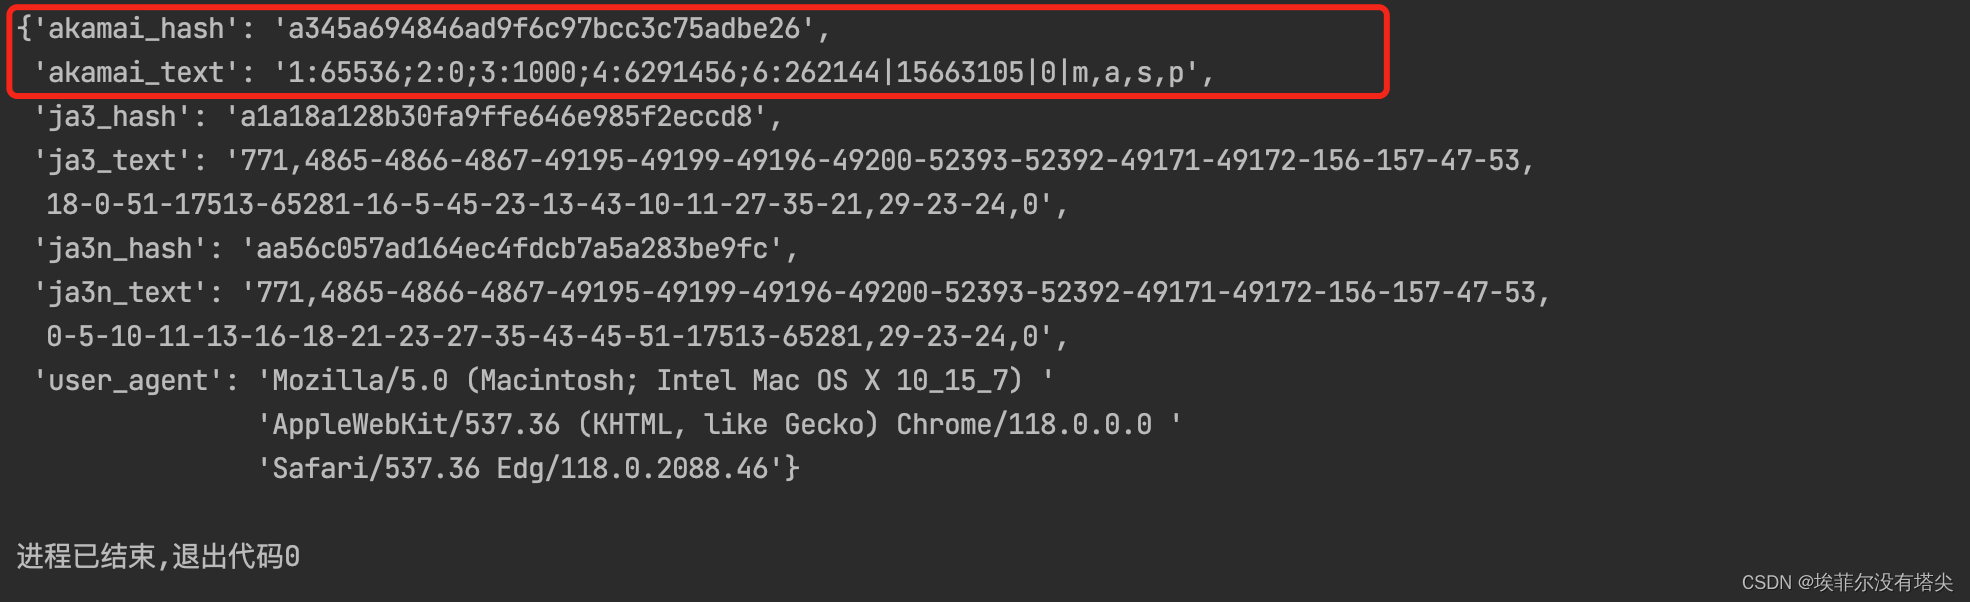
Task: Click the AppleWebKit/537.36 Chrome/118.0.0.0 line
Action: (x=712, y=425)
